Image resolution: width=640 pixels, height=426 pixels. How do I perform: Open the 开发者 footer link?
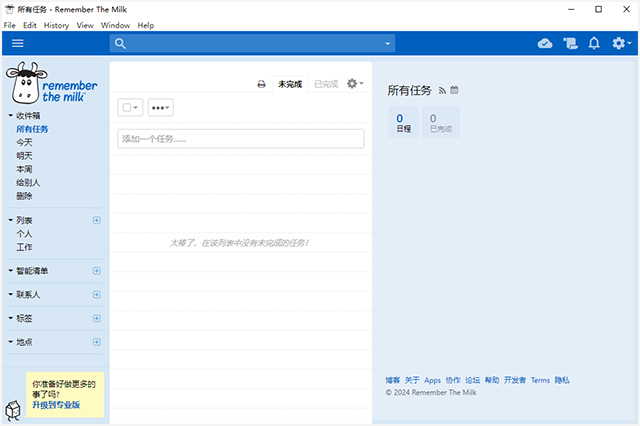515,380
